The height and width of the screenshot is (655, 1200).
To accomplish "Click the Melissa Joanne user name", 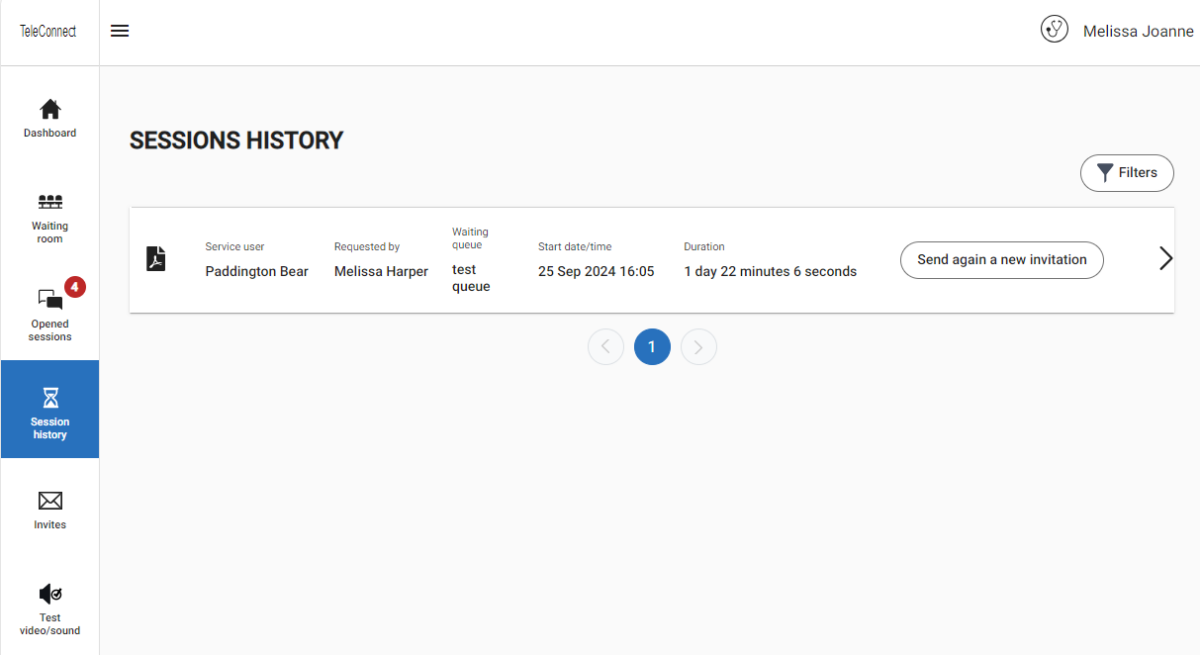I will pyautogui.click(x=1138, y=31).
